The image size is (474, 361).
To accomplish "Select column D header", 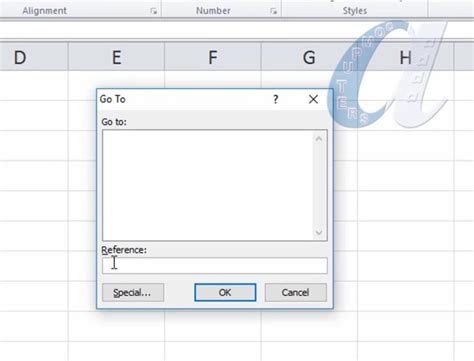I will coord(33,57).
